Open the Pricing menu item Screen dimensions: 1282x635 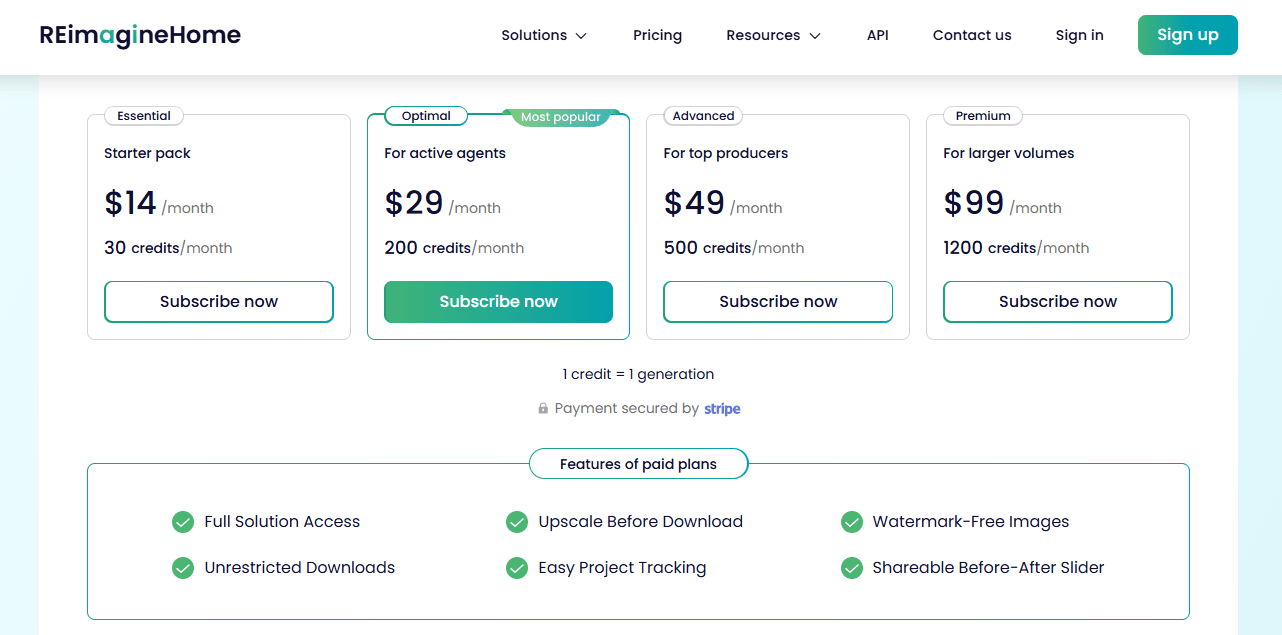pyautogui.click(x=657, y=35)
